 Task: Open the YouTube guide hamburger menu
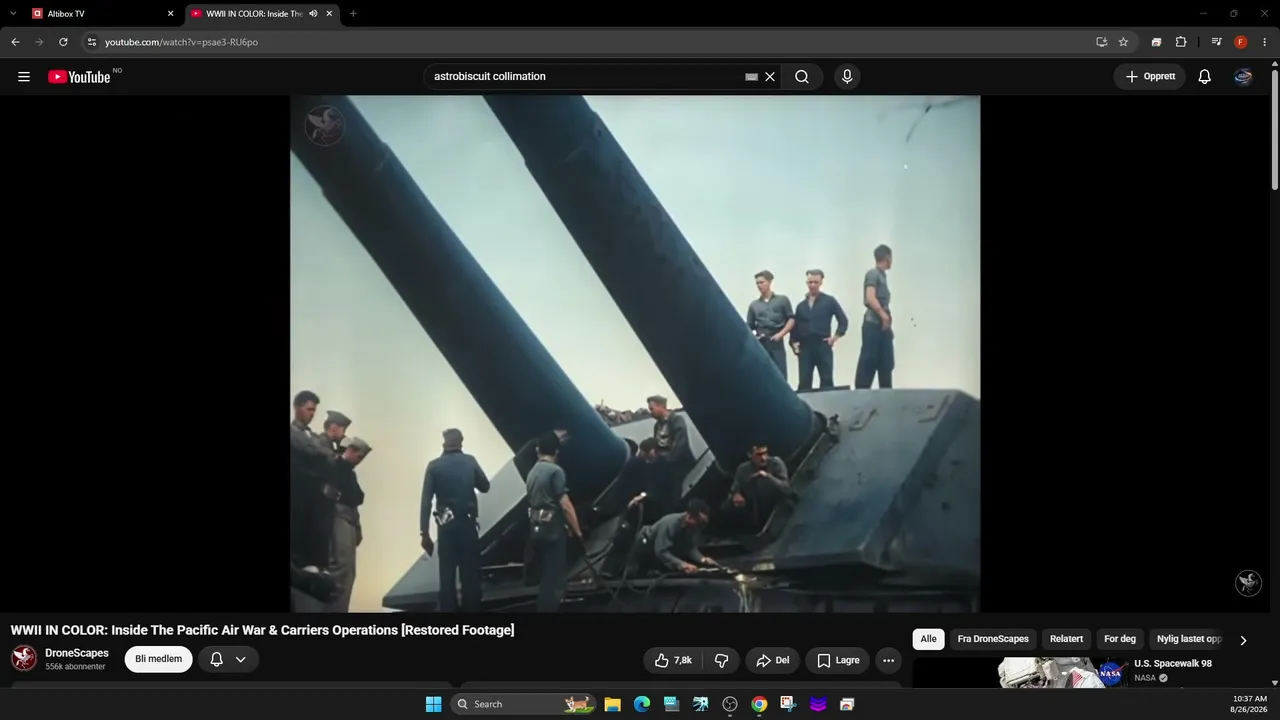coord(24,77)
